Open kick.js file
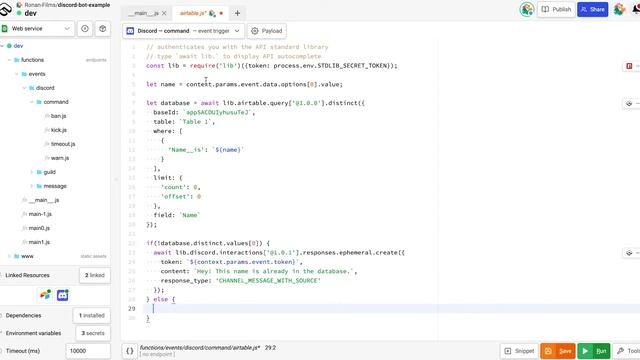The height and width of the screenshot is (360, 640). coord(58,130)
